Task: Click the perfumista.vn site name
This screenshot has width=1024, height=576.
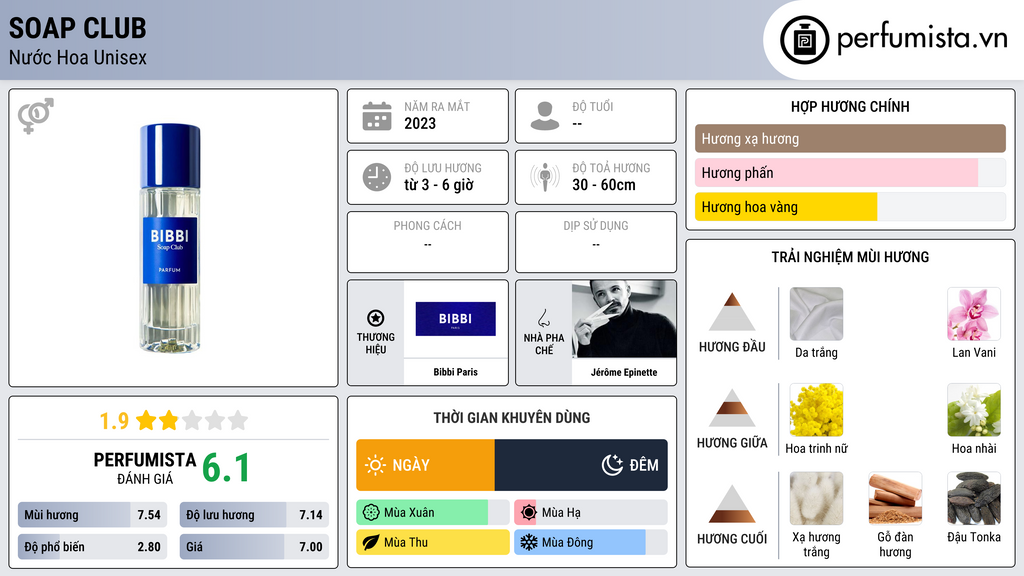Action: [922, 38]
